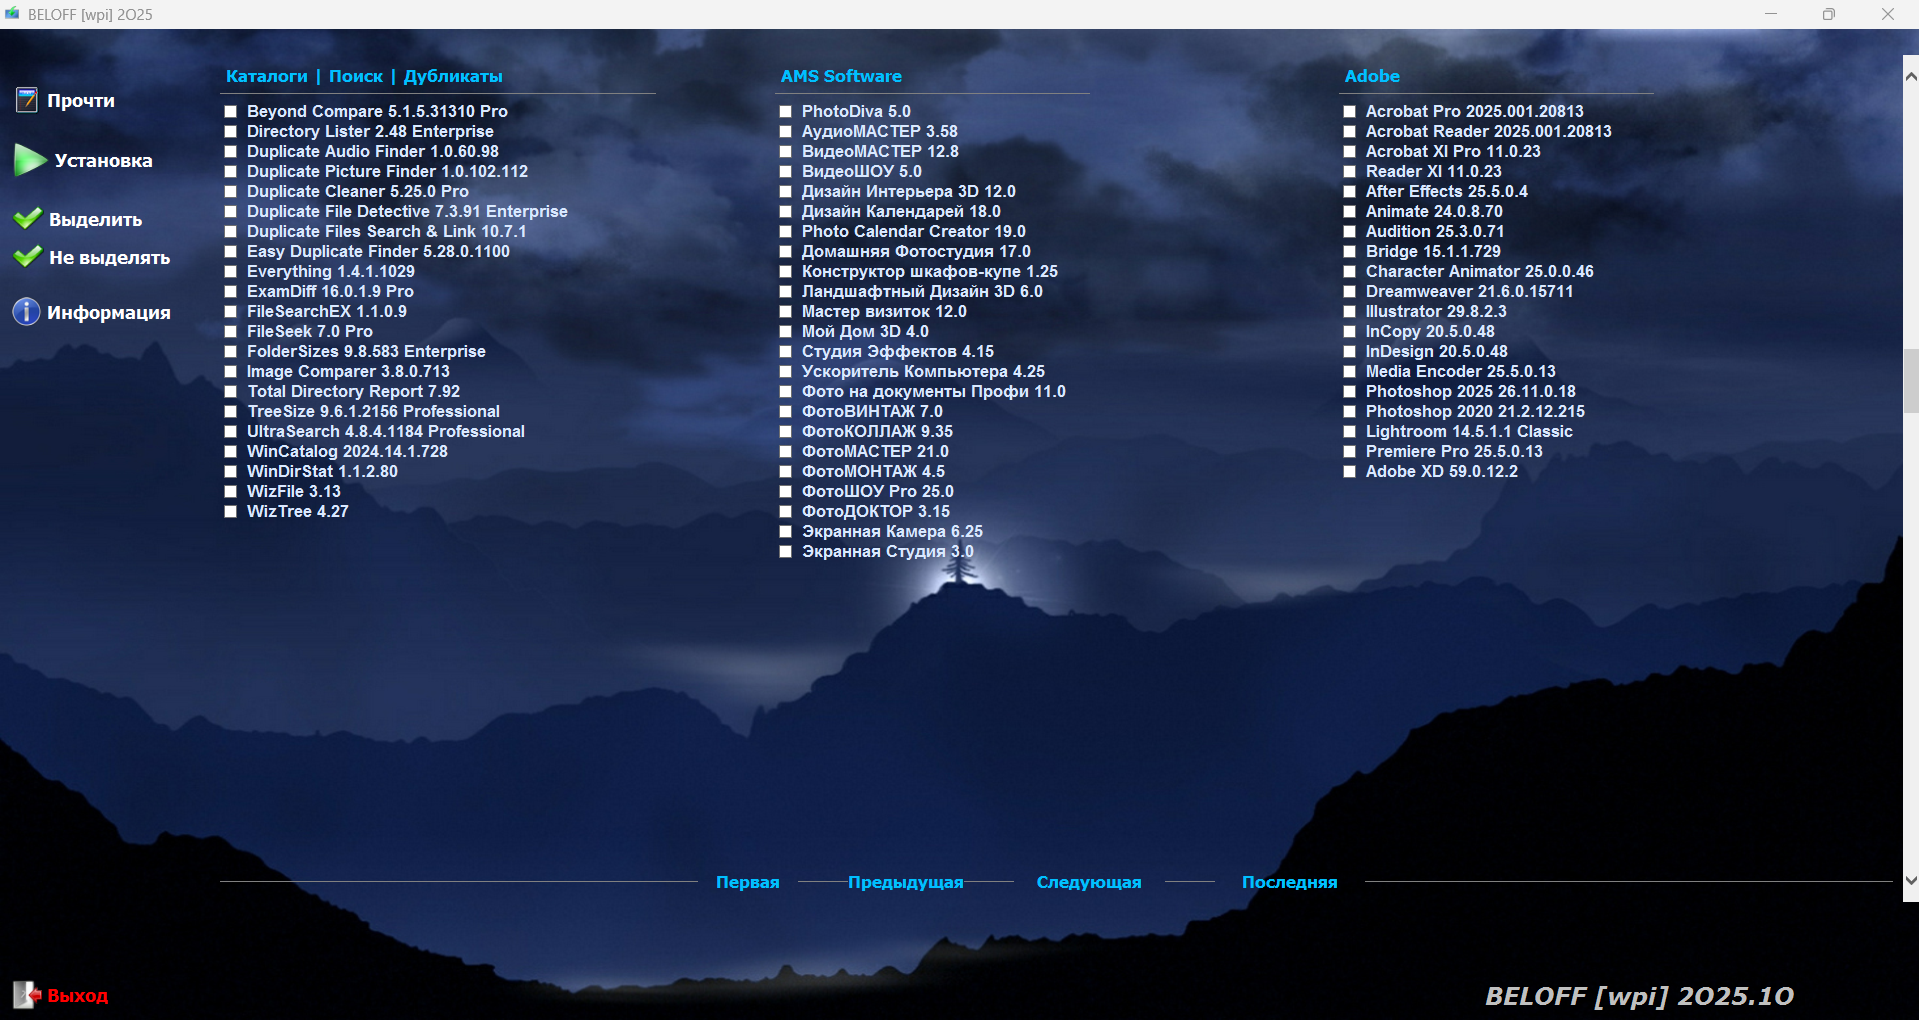Jump to the Последняя page
This screenshot has height=1020, width=1919.
point(1289,882)
